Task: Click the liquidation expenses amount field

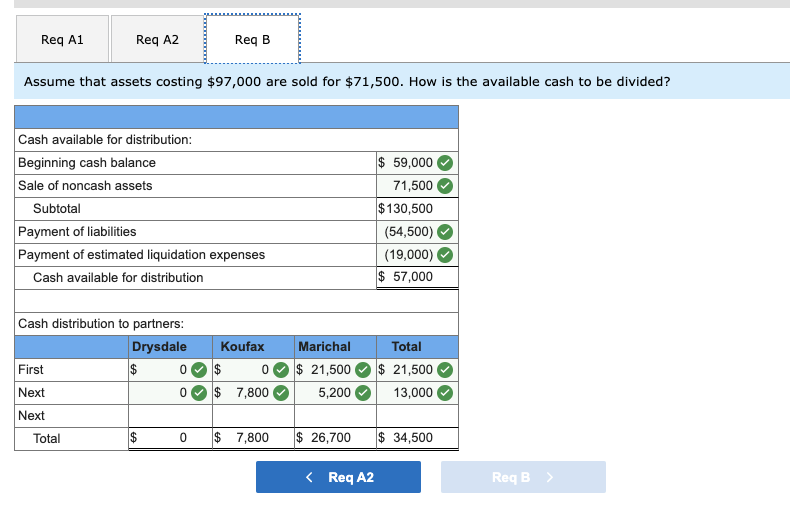Action: point(417,255)
